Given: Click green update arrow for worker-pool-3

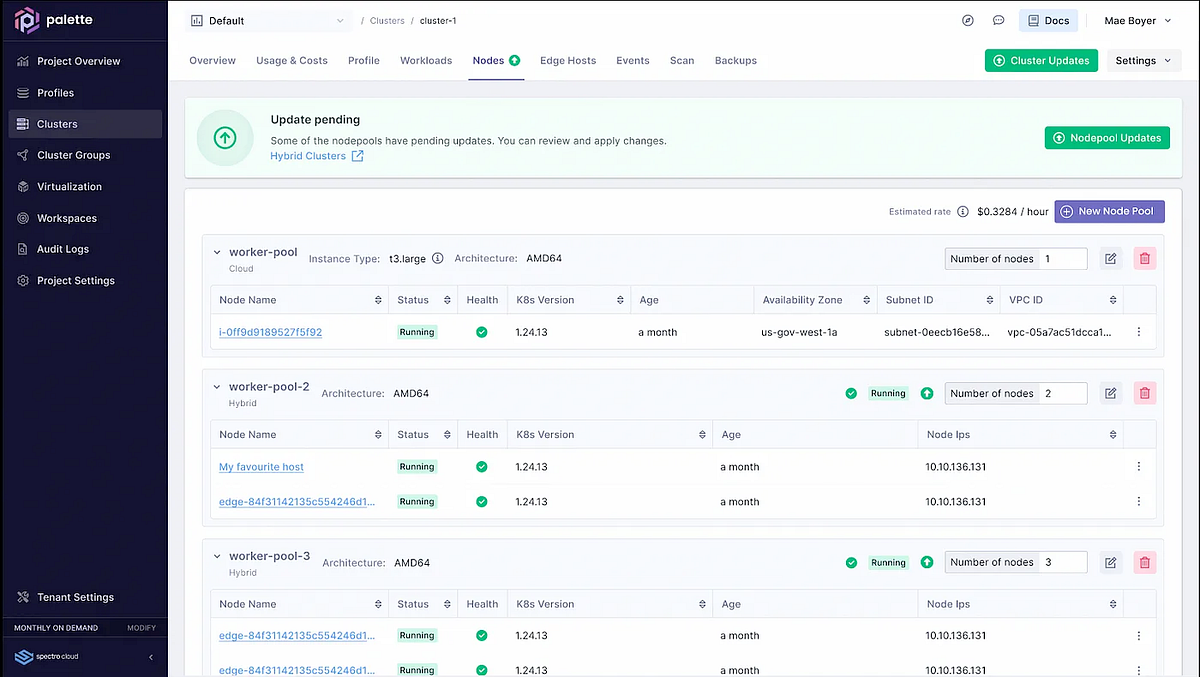Looking at the screenshot, I should pyautogui.click(x=927, y=563).
